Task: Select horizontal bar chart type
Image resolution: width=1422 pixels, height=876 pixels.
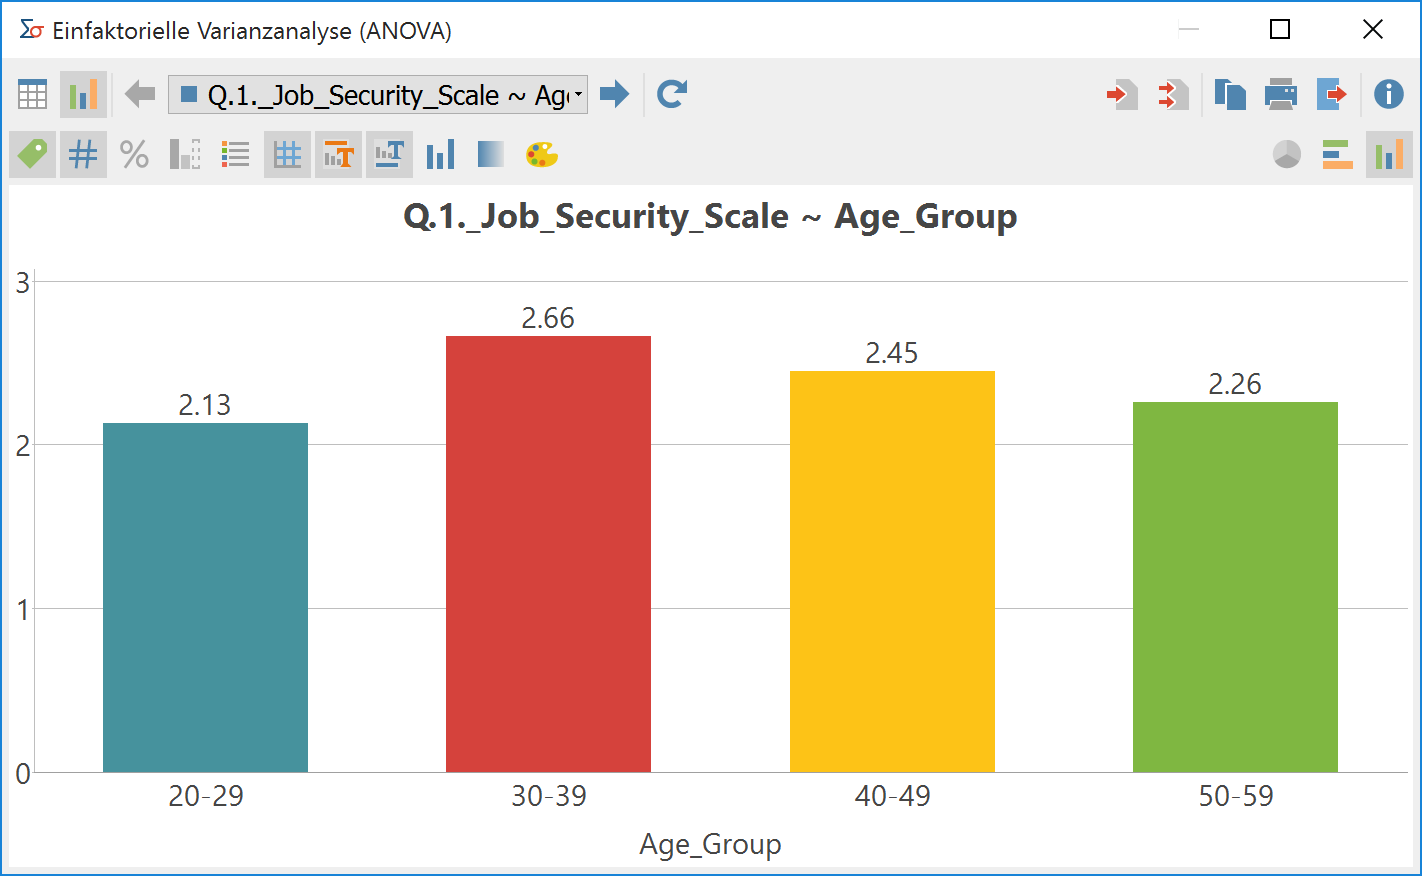Action: (1337, 155)
